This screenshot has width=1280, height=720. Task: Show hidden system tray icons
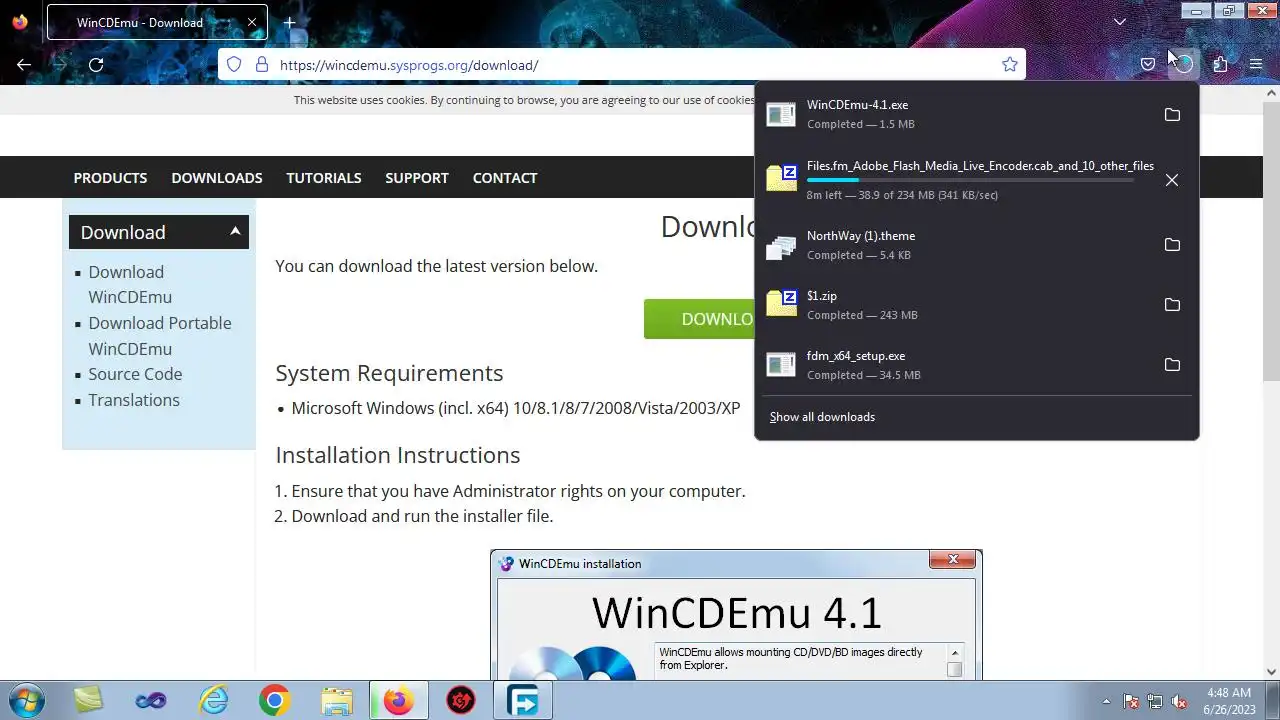pos(1106,701)
